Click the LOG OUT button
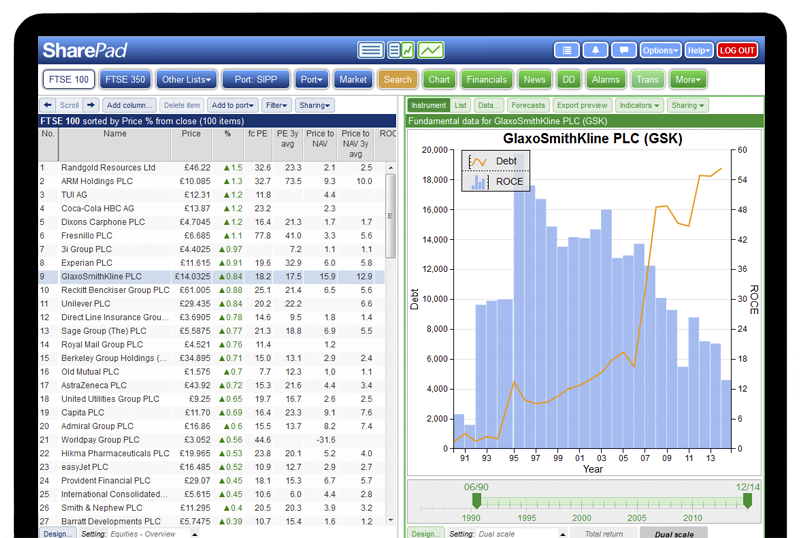The height and width of the screenshot is (538, 800). coord(738,50)
